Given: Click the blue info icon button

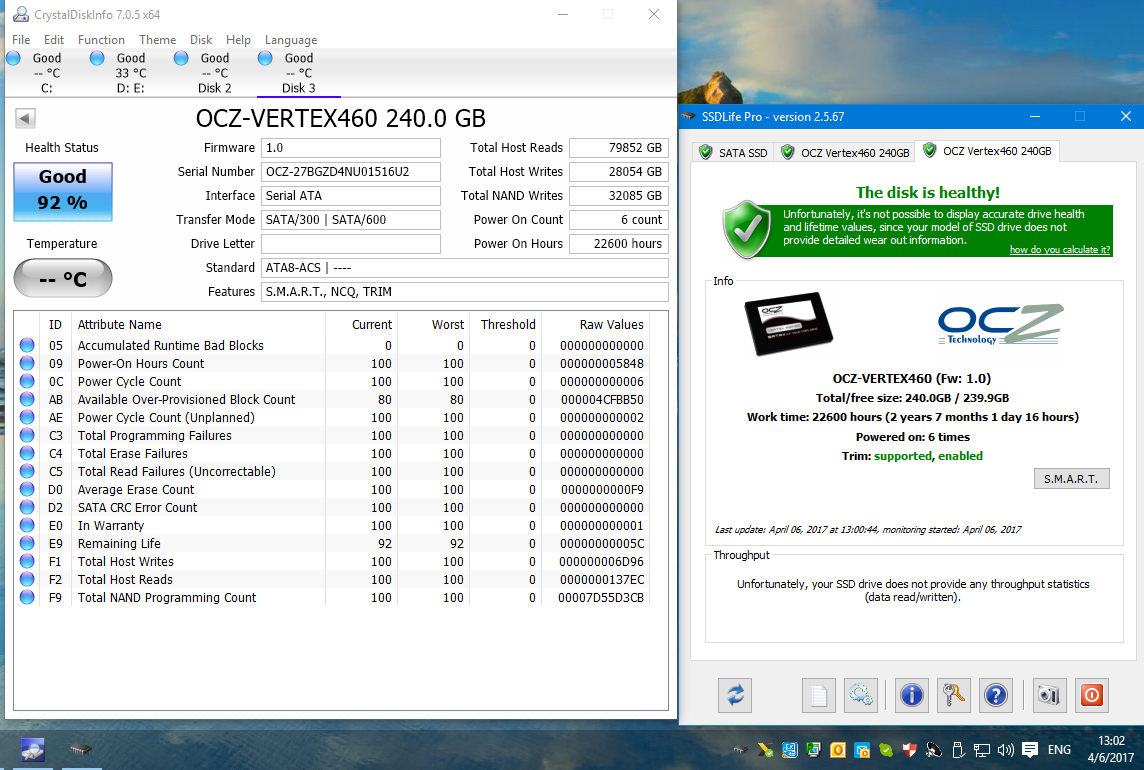Looking at the screenshot, I should click(x=911, y=695).
